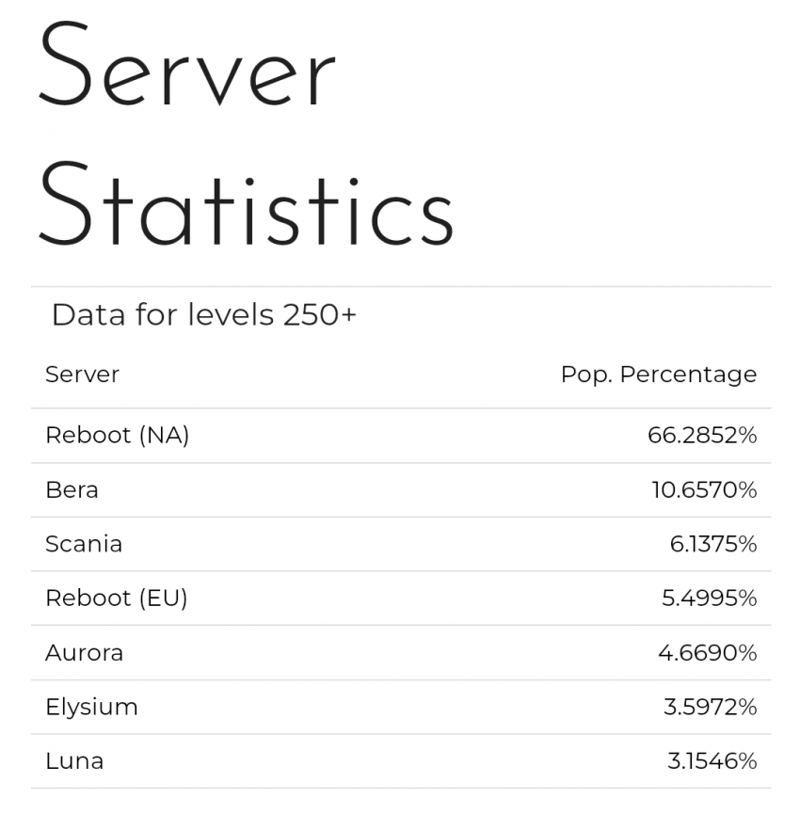Select the Elysium server name

click(91, 708)
